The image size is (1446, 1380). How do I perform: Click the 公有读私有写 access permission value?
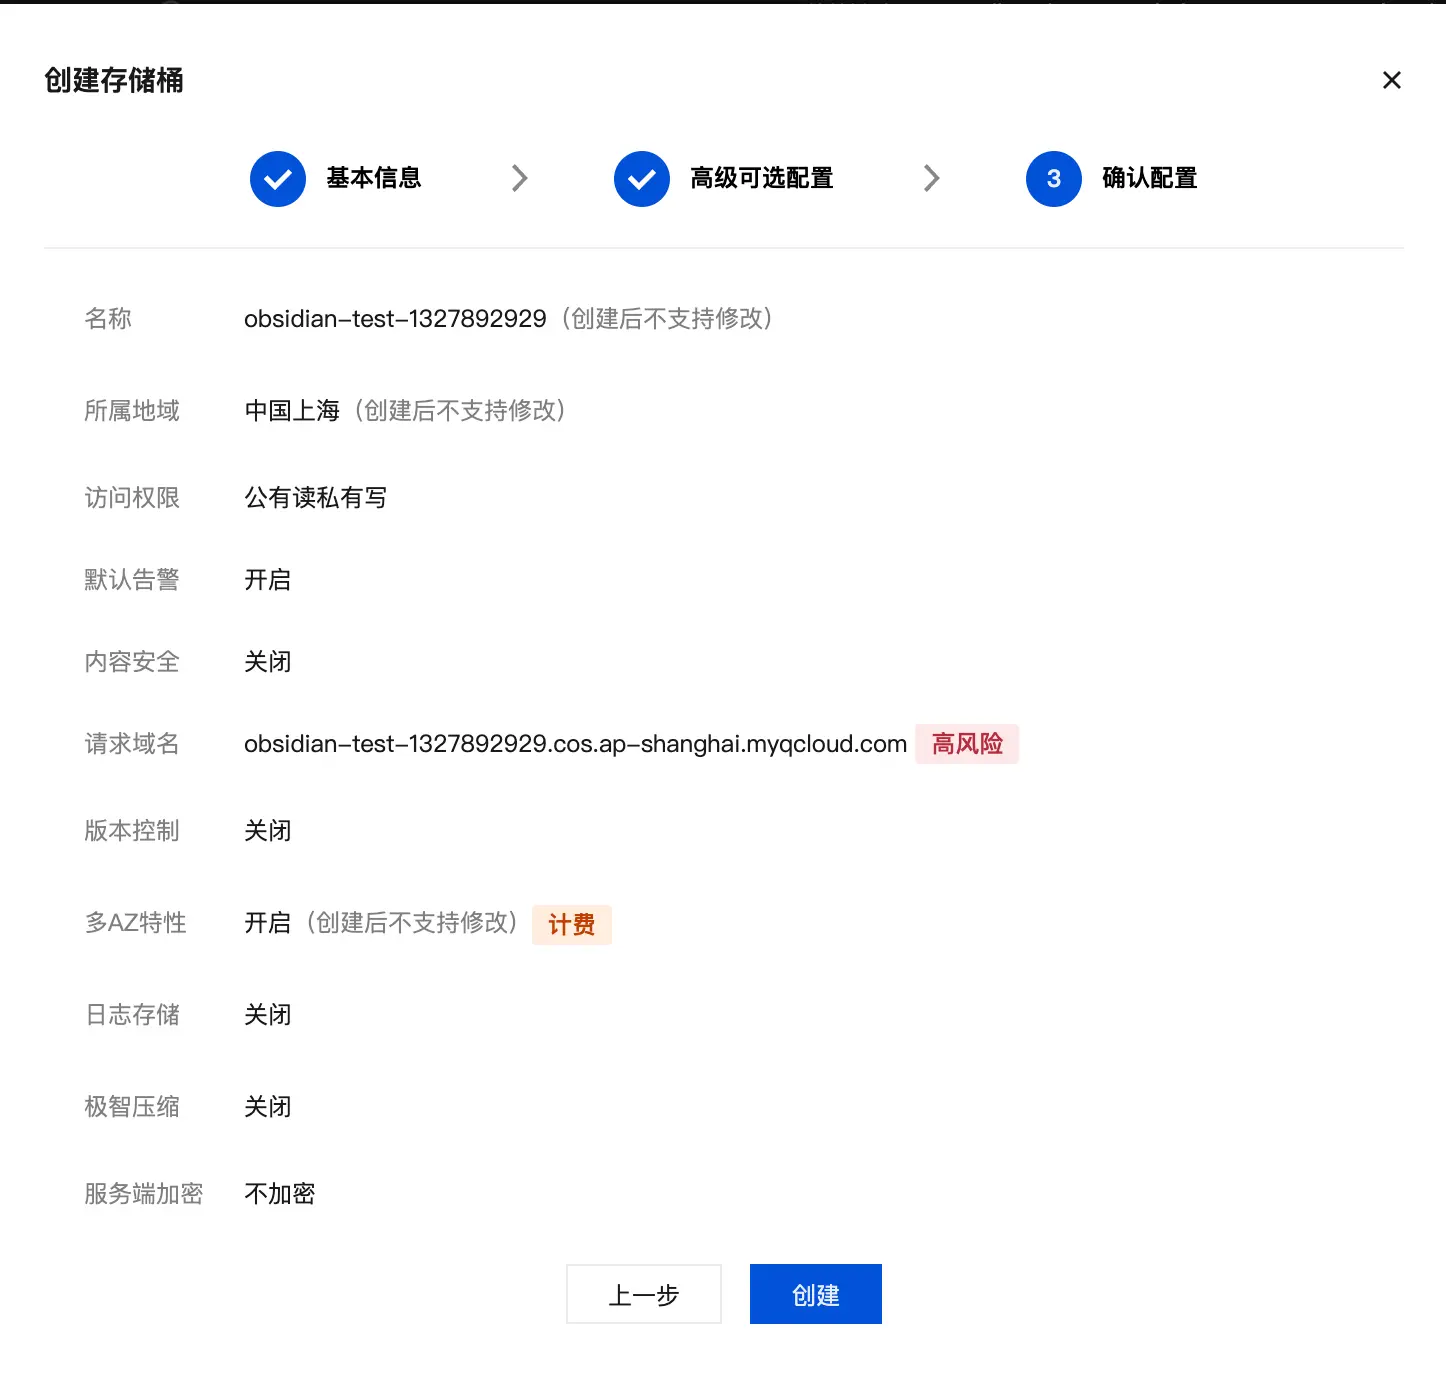point(315,498)
